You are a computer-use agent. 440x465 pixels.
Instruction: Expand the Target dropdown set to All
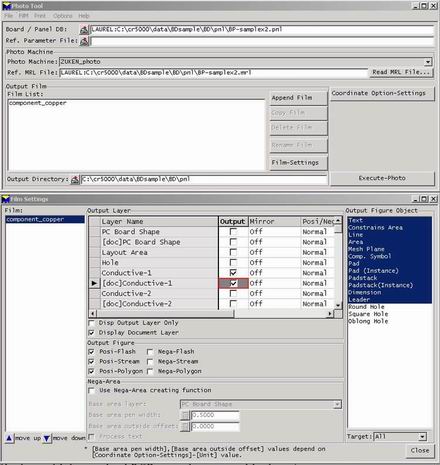pyautogui.click(x=422, y=437)
